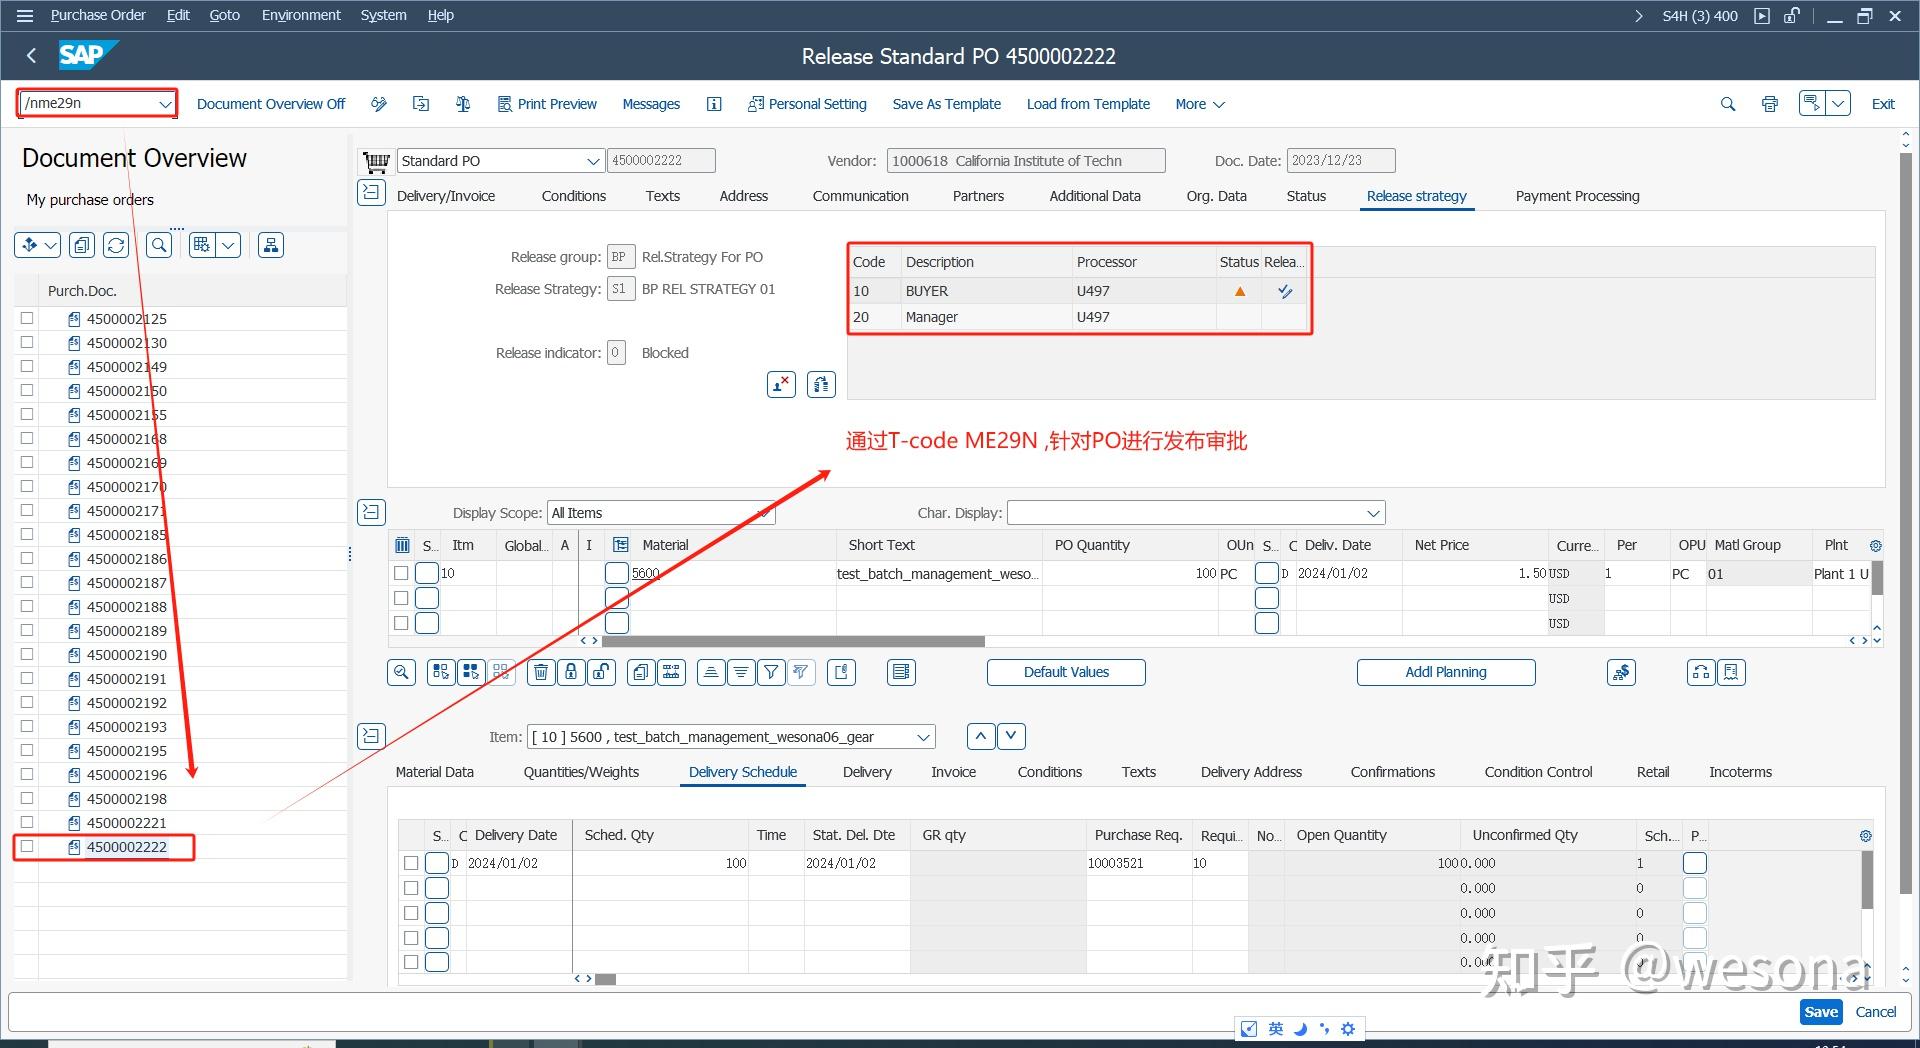Check the first delivery schedule row
Screen dimensions: 1920x1048
point(411,862)
